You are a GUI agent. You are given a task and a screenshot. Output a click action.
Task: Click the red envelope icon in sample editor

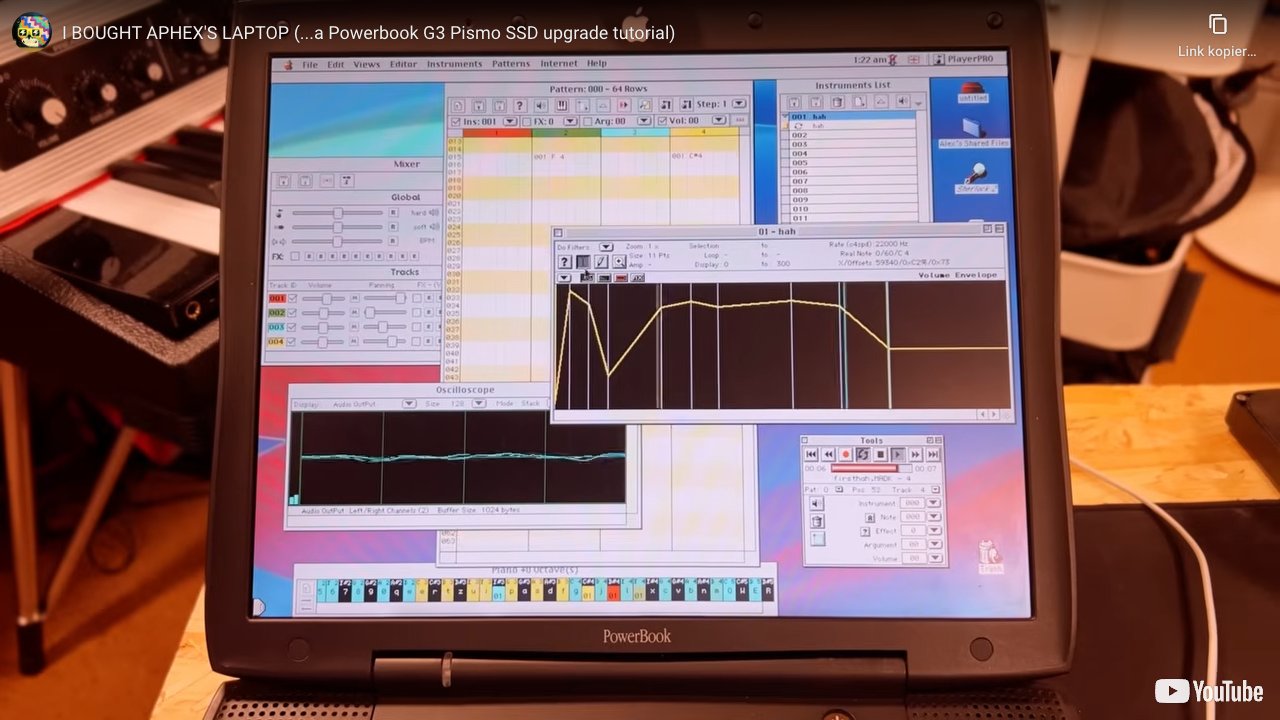(x=621, y=278)
